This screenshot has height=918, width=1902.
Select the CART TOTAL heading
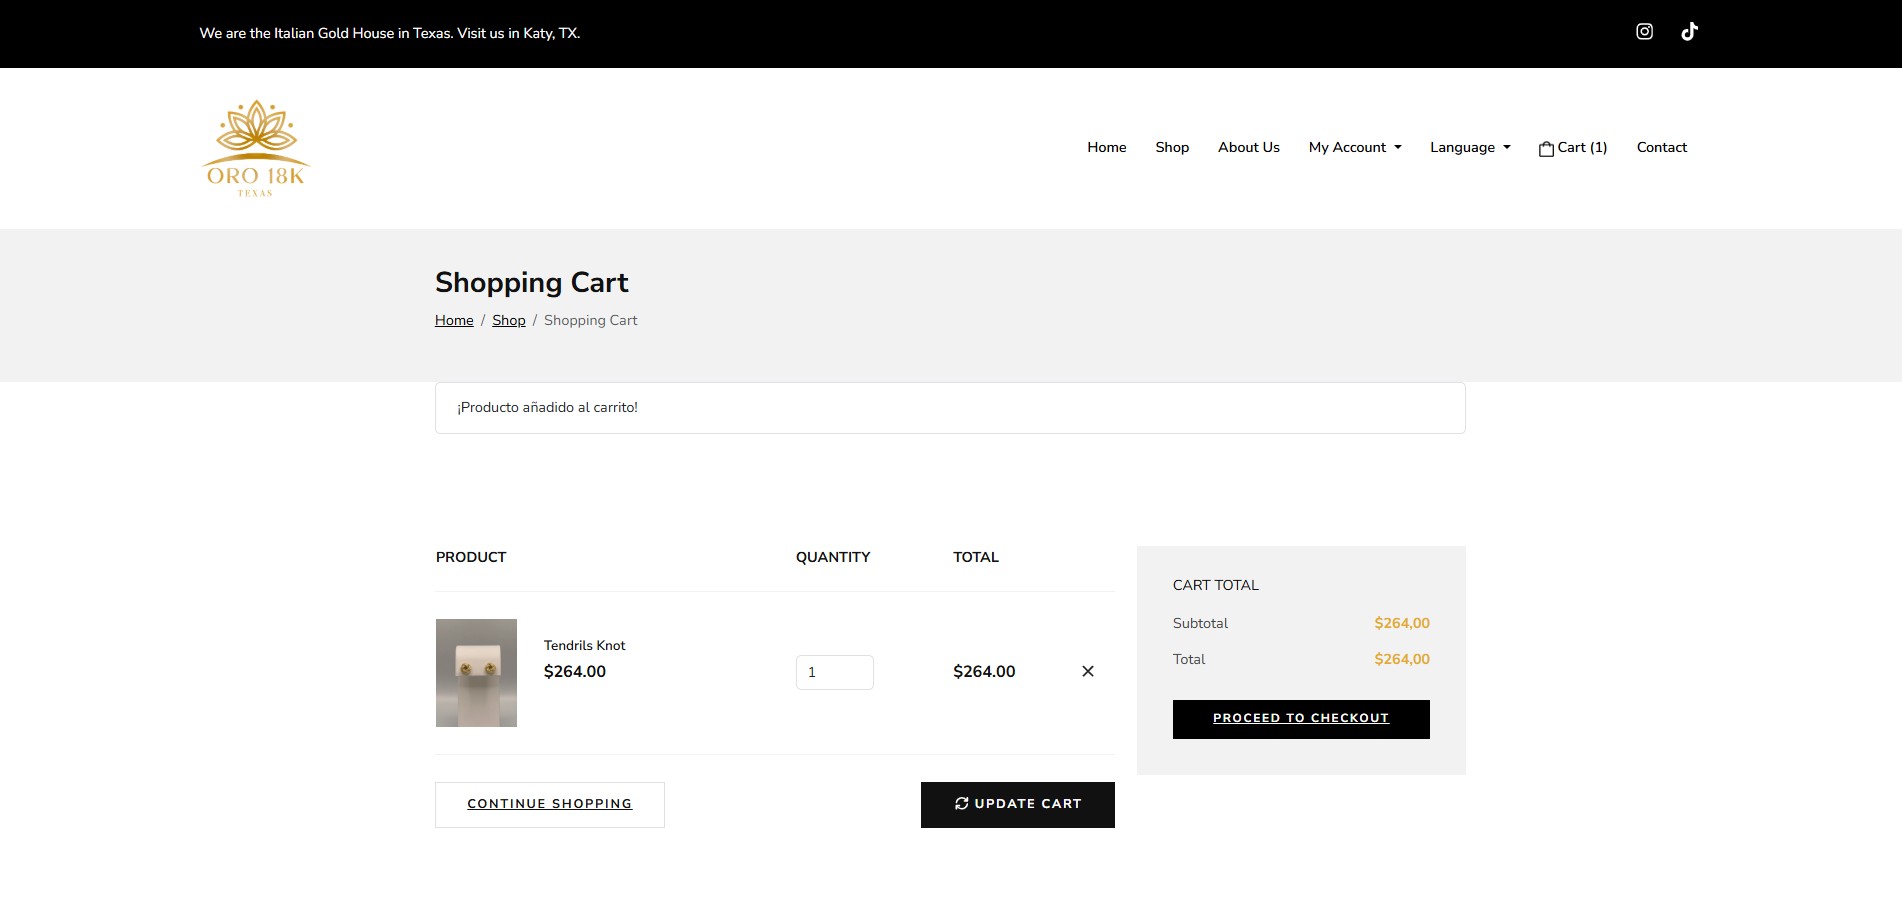1216,585
